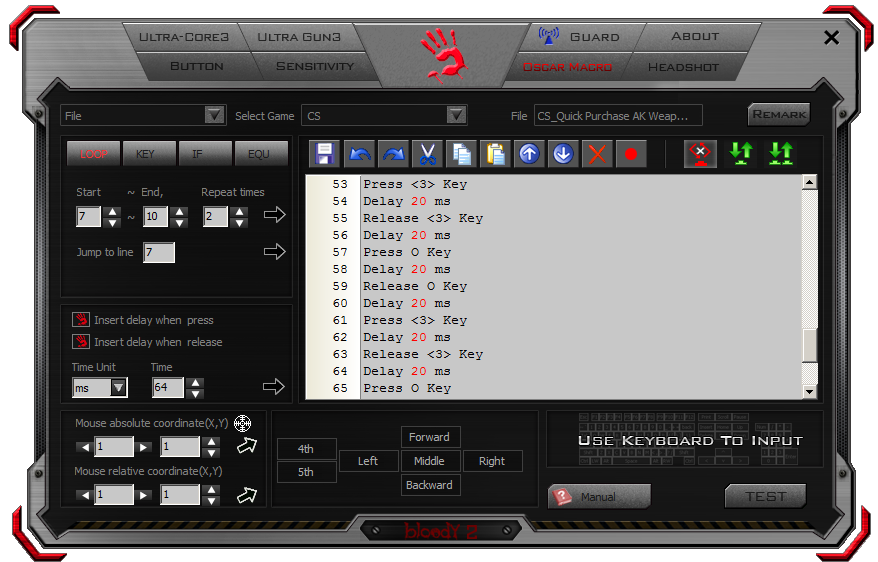Switch to Ultra-Core3 tab
Image resolution: width=878 pixels, height=562 pixels.
184,37
